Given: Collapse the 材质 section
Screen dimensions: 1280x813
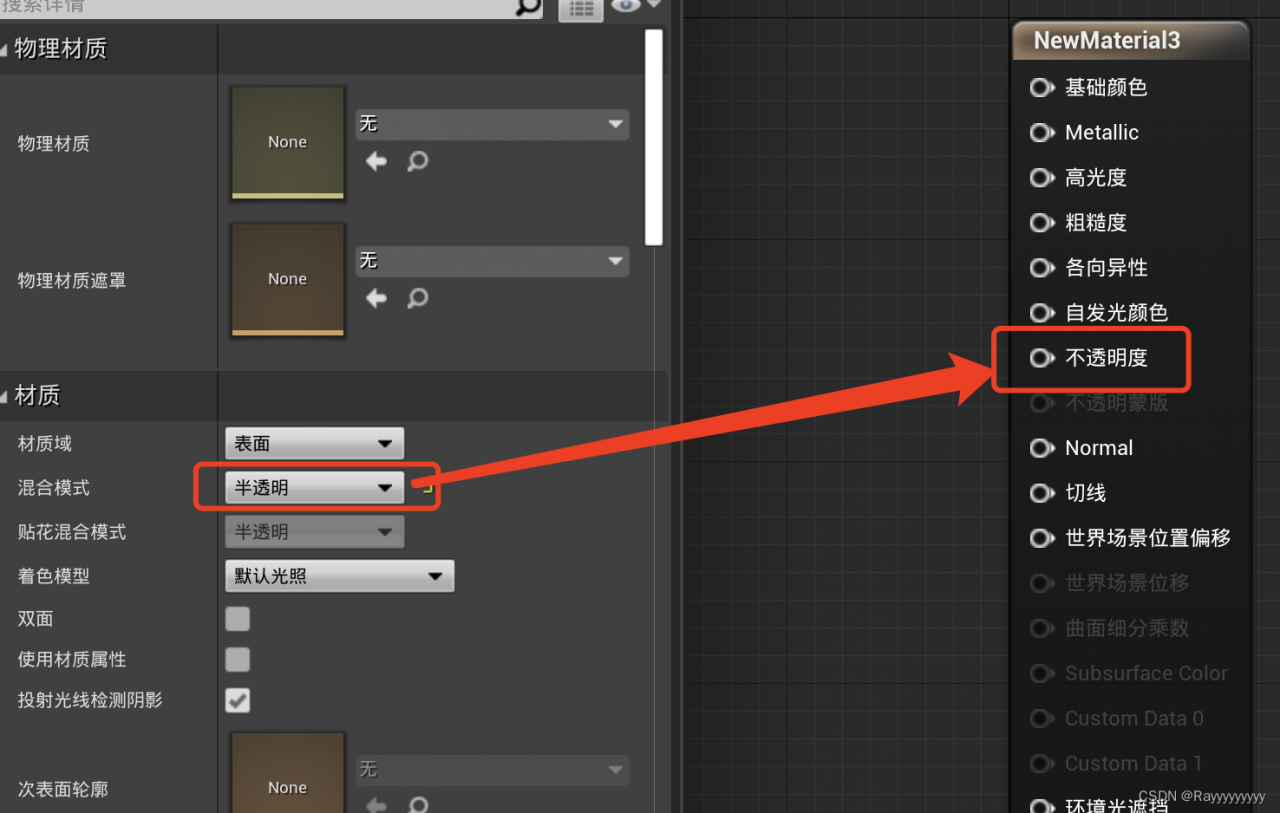Looking at the screenshot, I should point(4,396).
